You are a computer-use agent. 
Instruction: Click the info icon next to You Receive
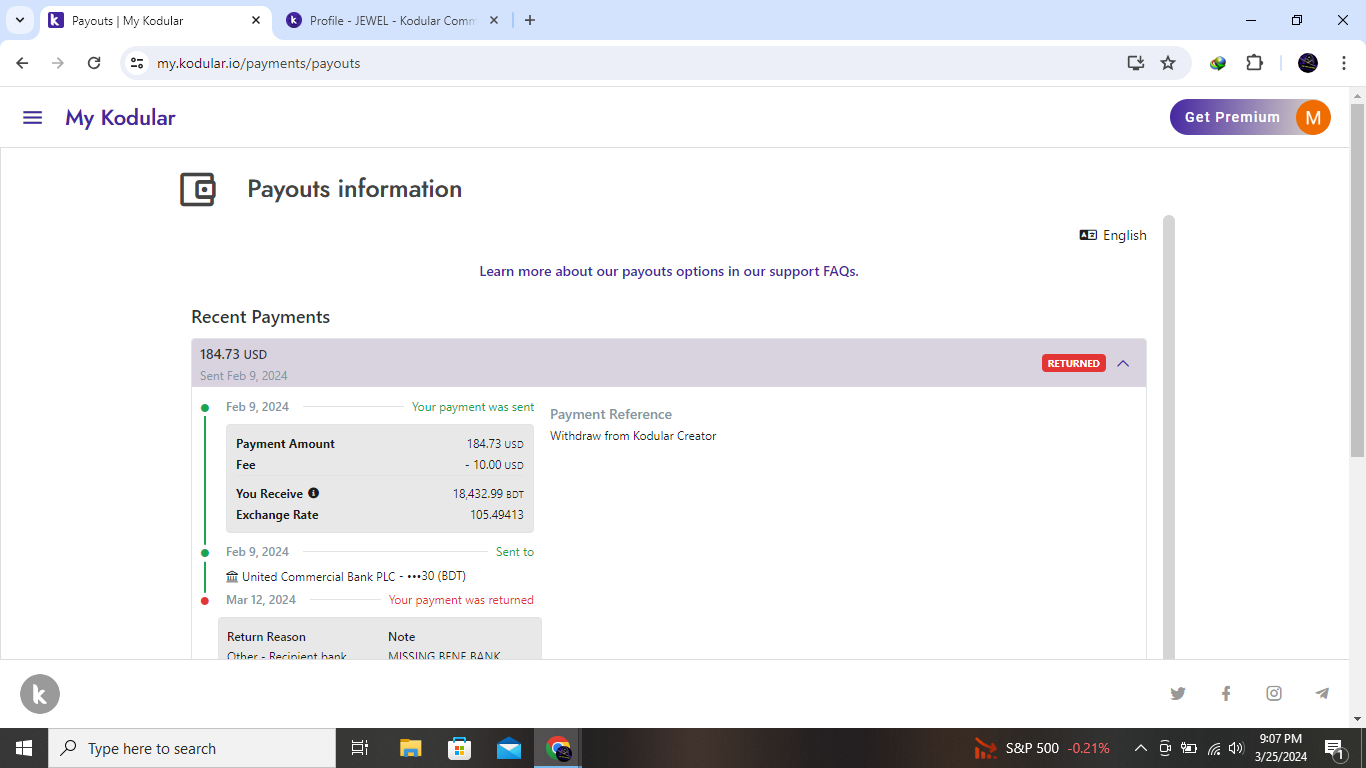[x=313, y=493]
